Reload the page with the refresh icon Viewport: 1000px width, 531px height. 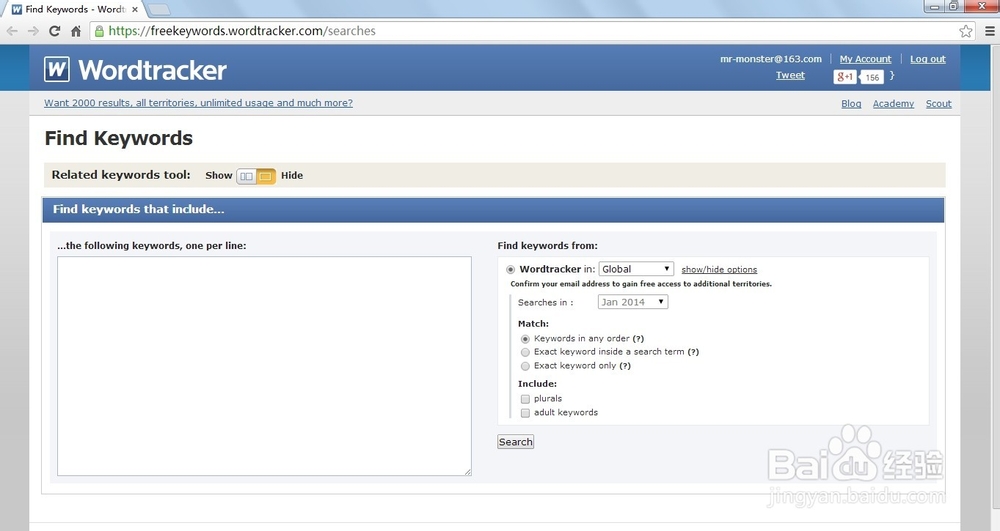point(54,31)
